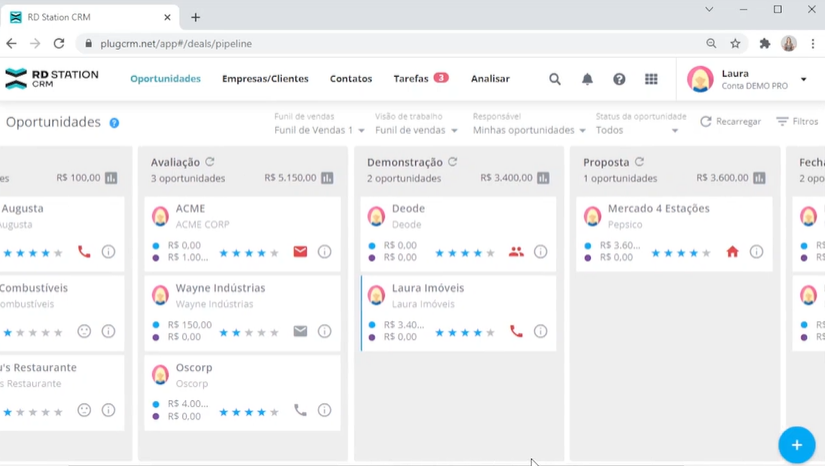Bookmark page with star icon

(735, 44)
